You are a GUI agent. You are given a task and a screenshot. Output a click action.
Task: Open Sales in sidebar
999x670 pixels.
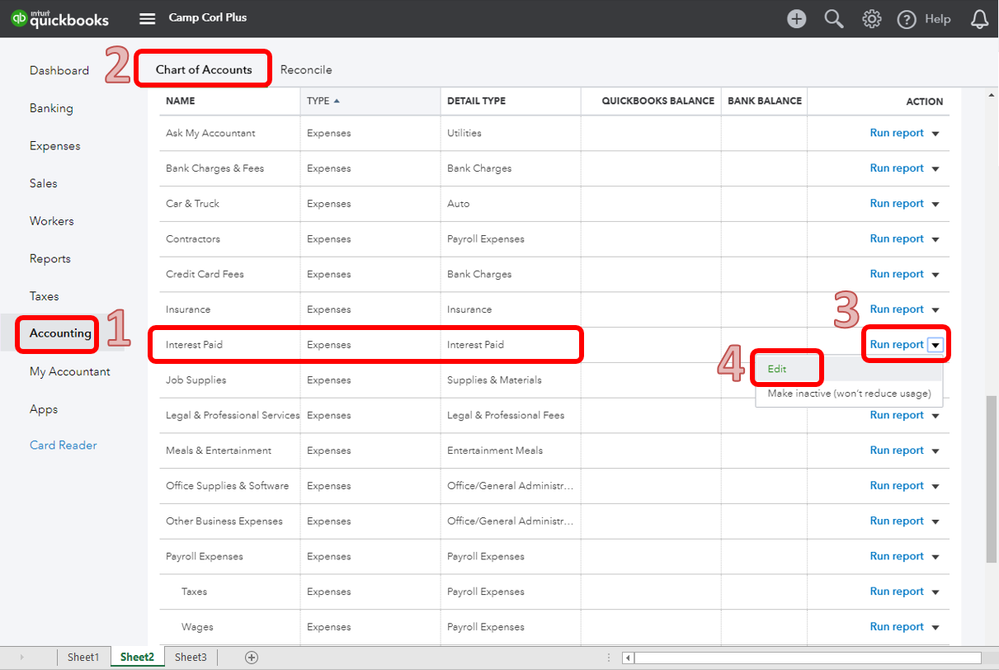43,183
